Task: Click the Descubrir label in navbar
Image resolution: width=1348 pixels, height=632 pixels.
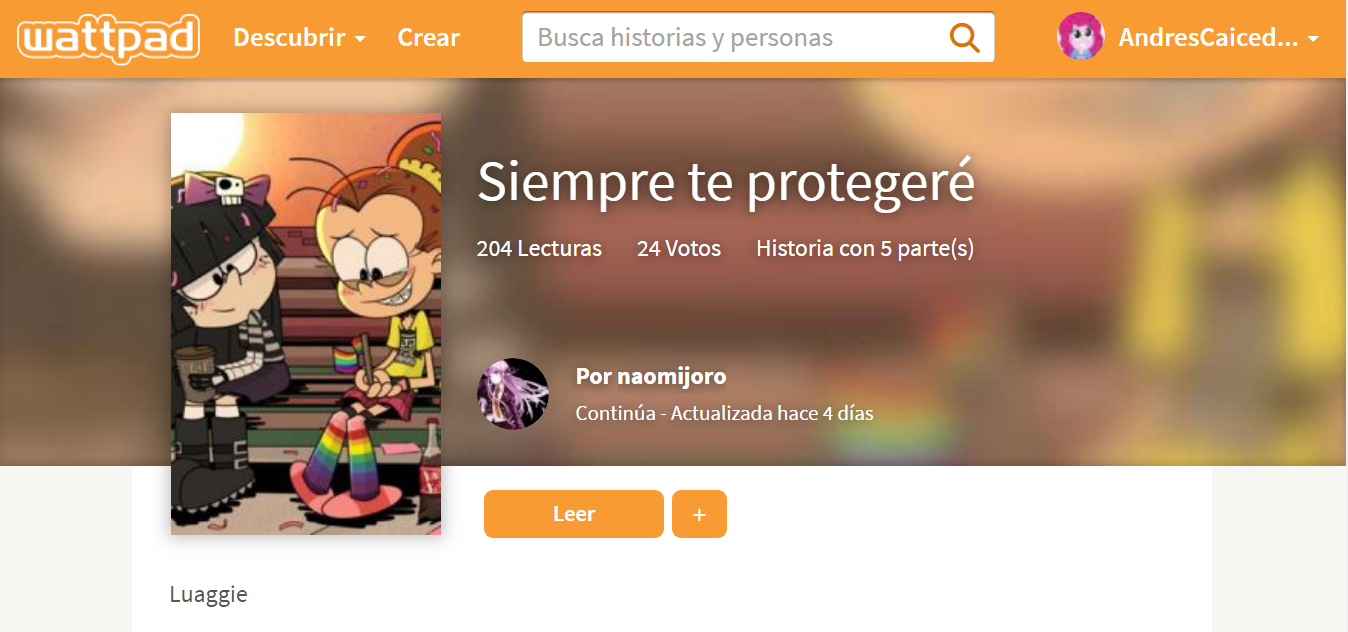Action: pos(289,38)
